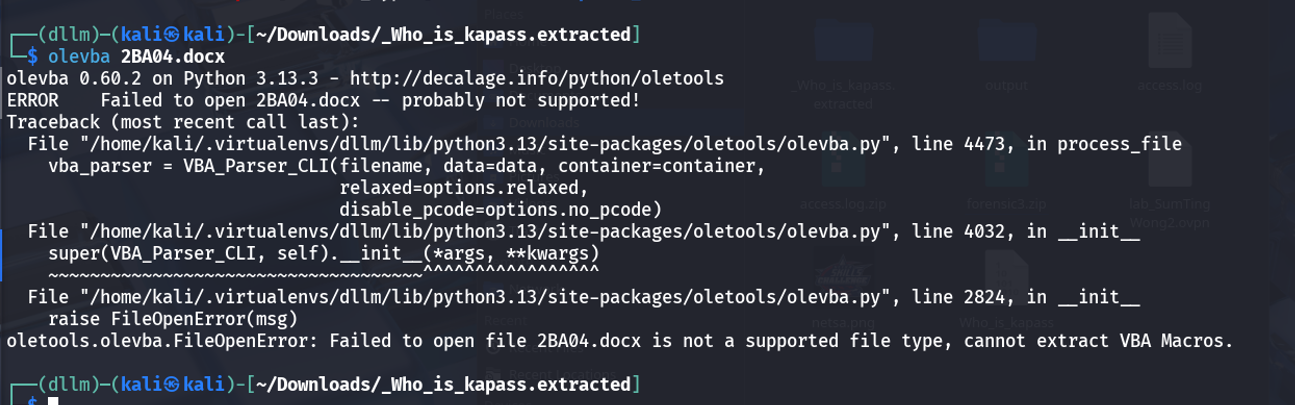Viewport: 1295px width, 405px height.
Task: Click the ERROR Failed to open line
Action: click(x=323, y=100)
